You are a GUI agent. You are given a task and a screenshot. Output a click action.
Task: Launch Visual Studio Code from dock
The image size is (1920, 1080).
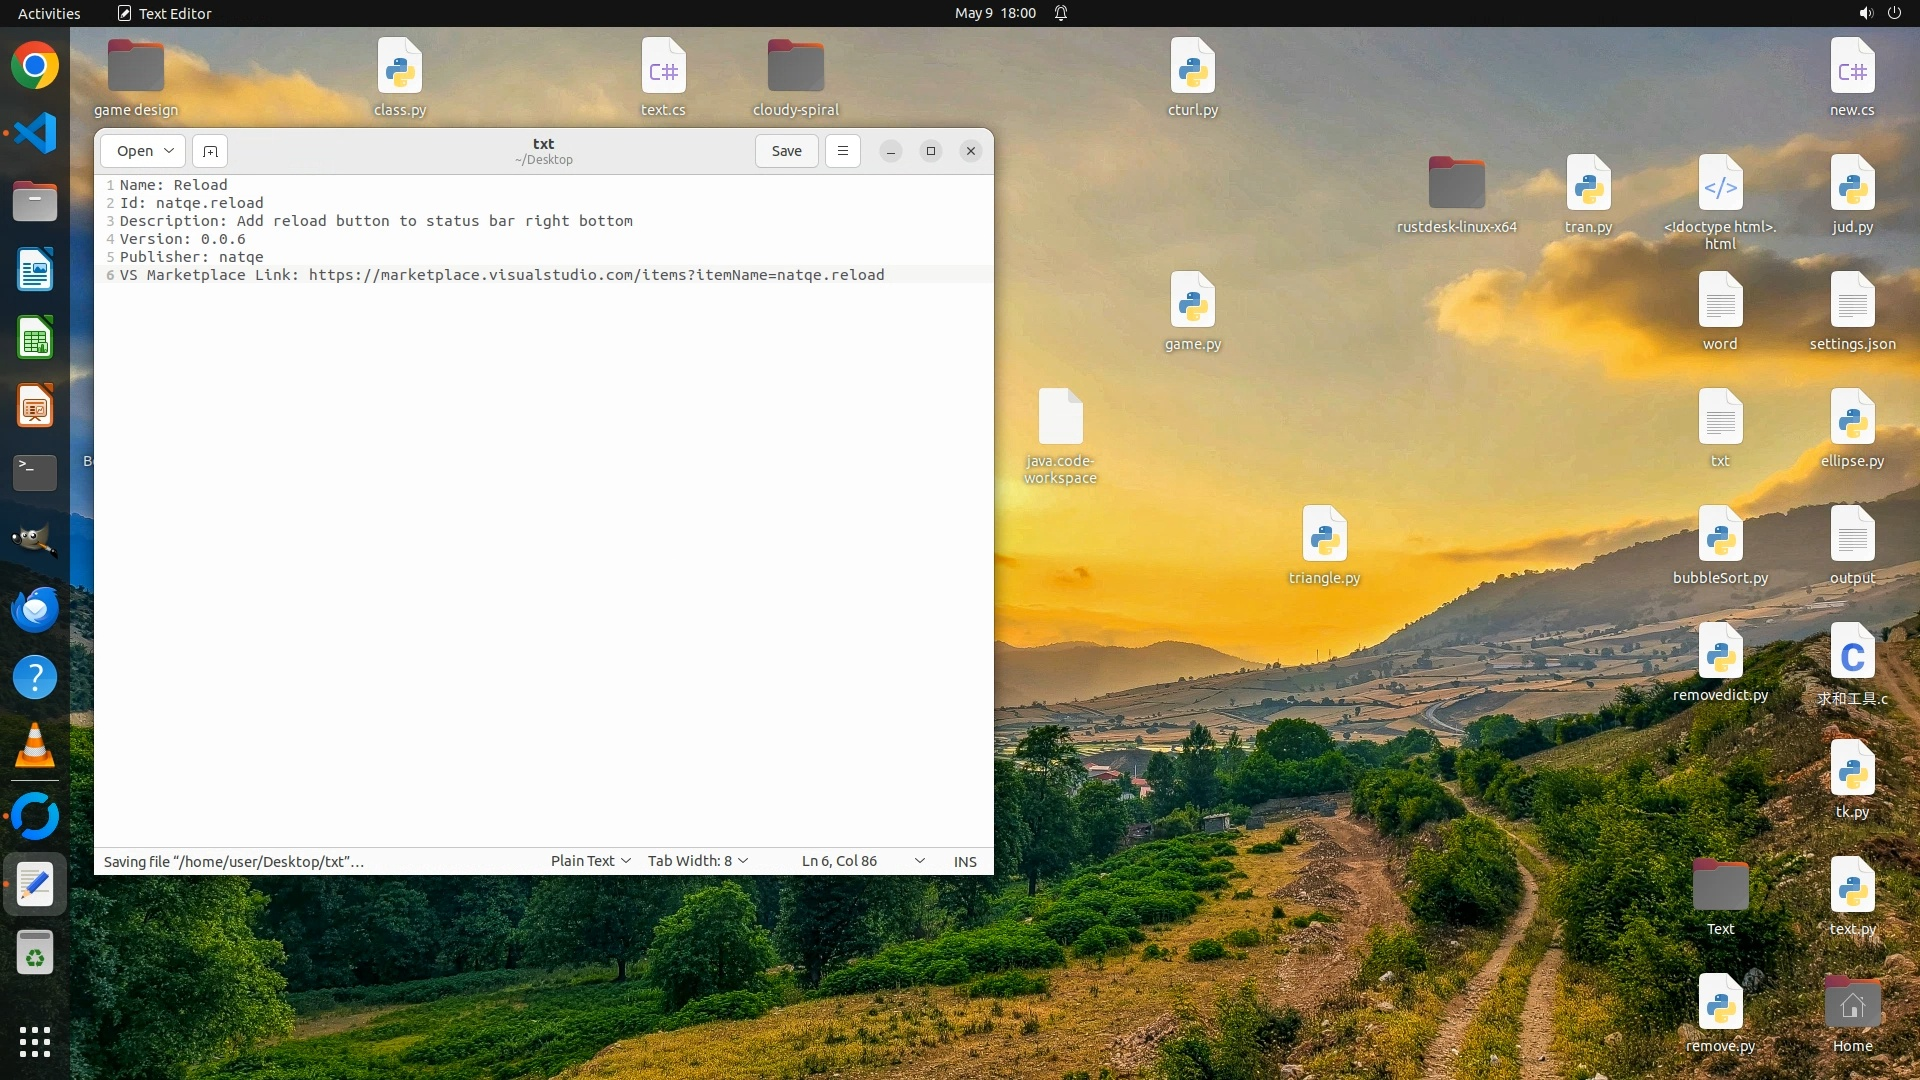(x=35, y=133)
